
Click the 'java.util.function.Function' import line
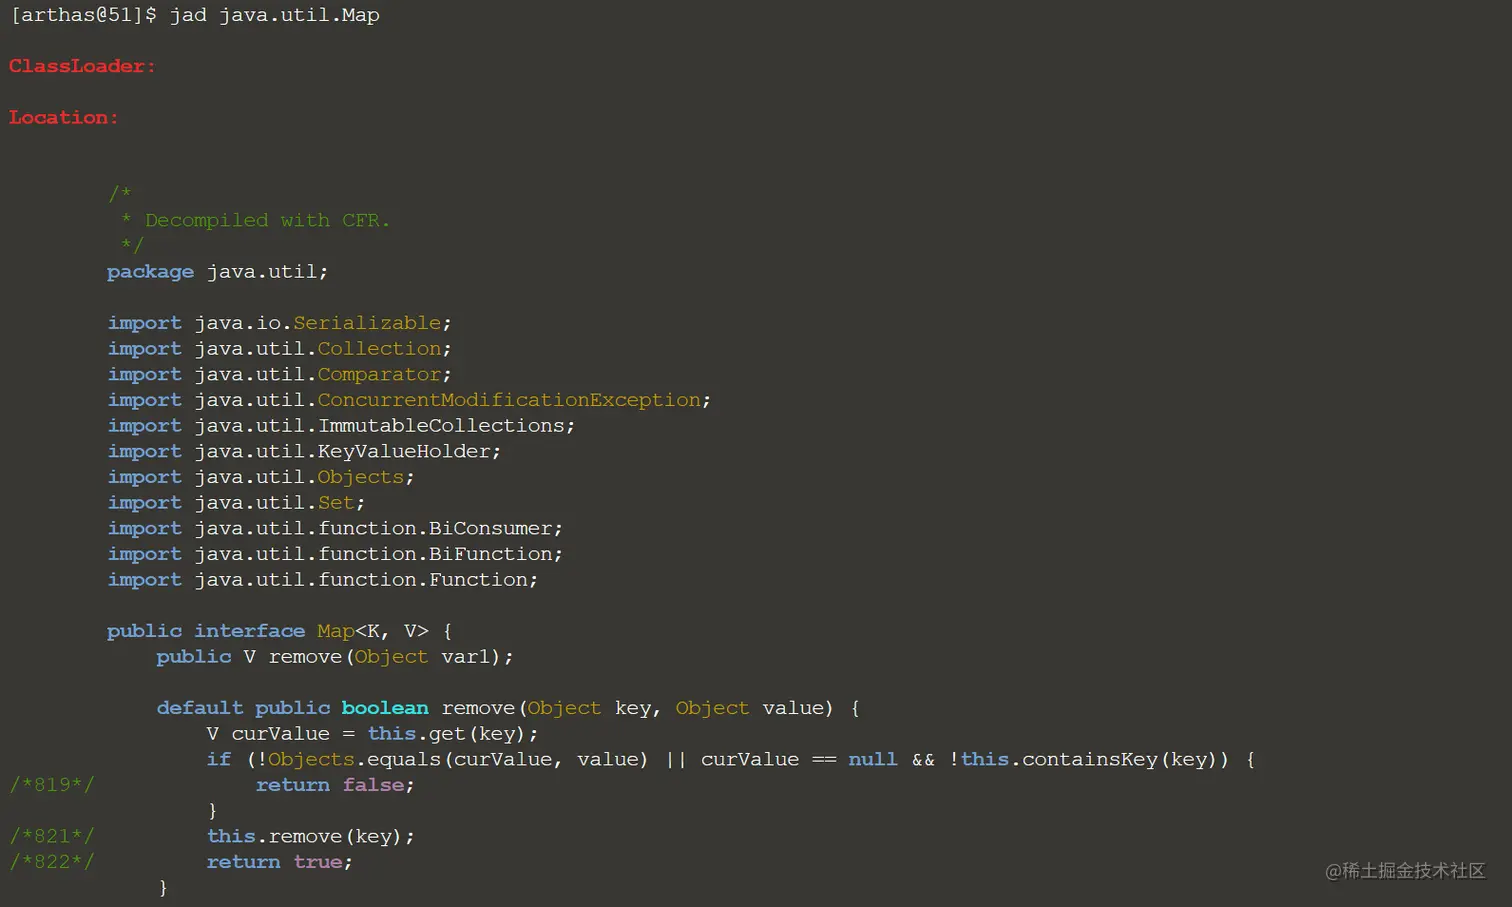(322, 580)
